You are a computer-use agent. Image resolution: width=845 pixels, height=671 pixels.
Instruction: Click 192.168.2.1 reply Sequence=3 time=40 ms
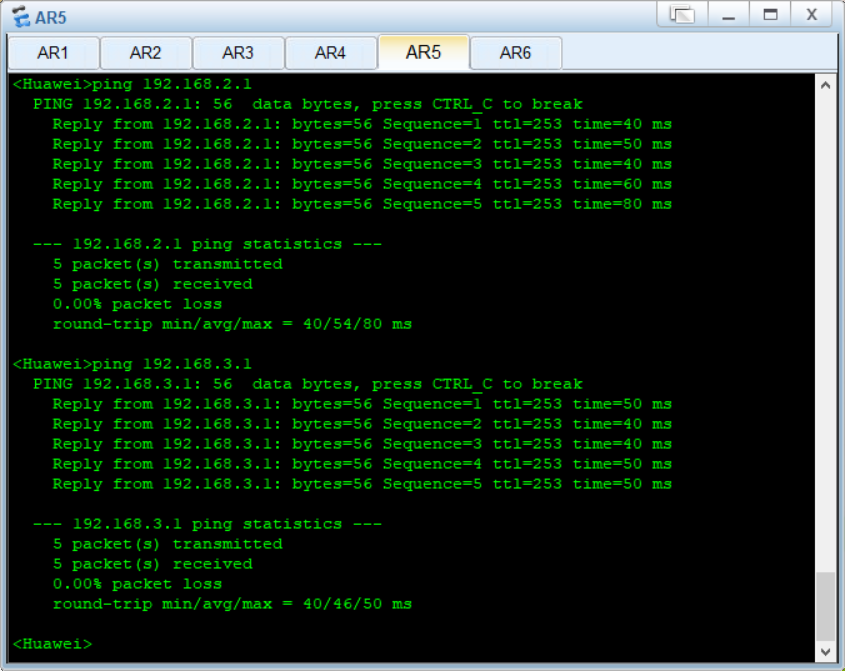click(362, 164)
